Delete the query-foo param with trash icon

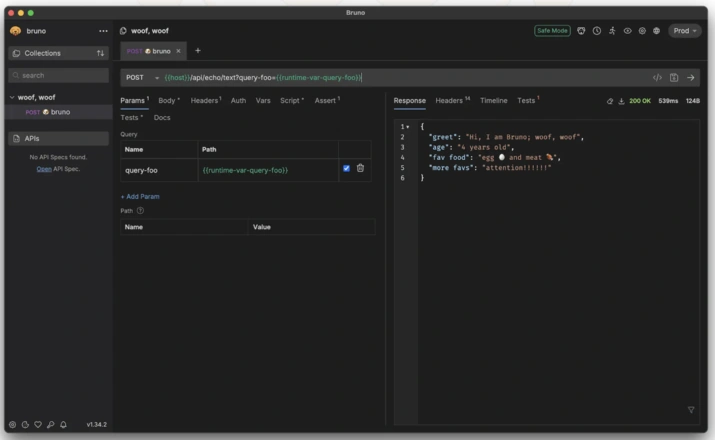point(360,168)
